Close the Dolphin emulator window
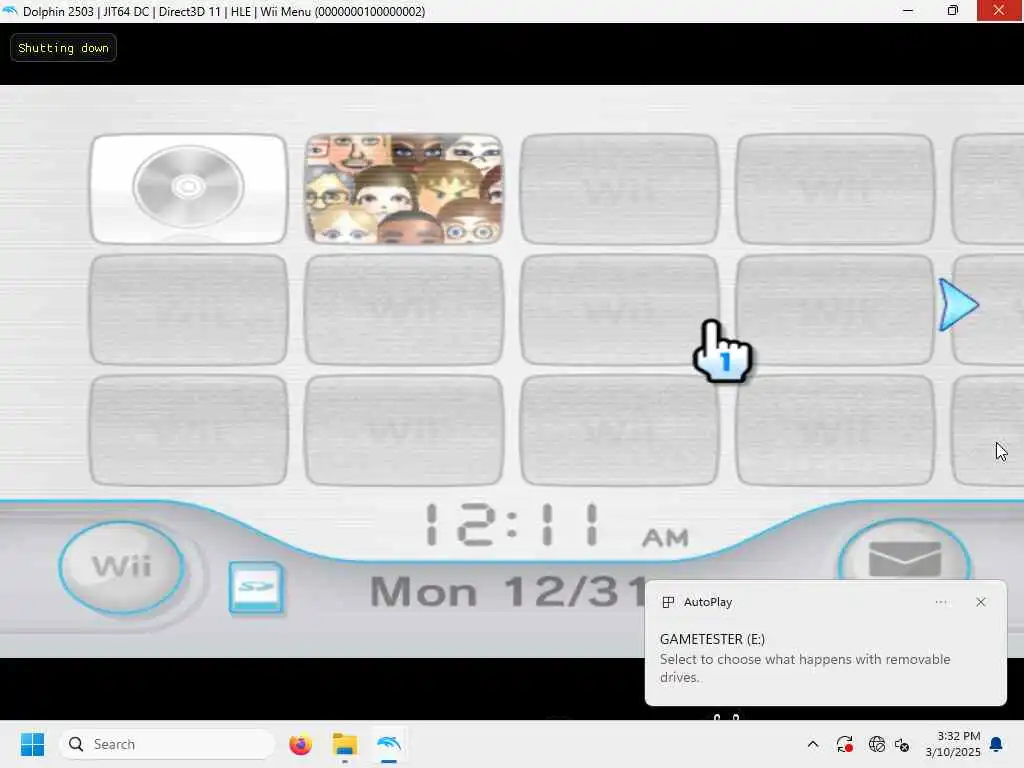Screen dimensions: 1024x768 pos(999,11)
